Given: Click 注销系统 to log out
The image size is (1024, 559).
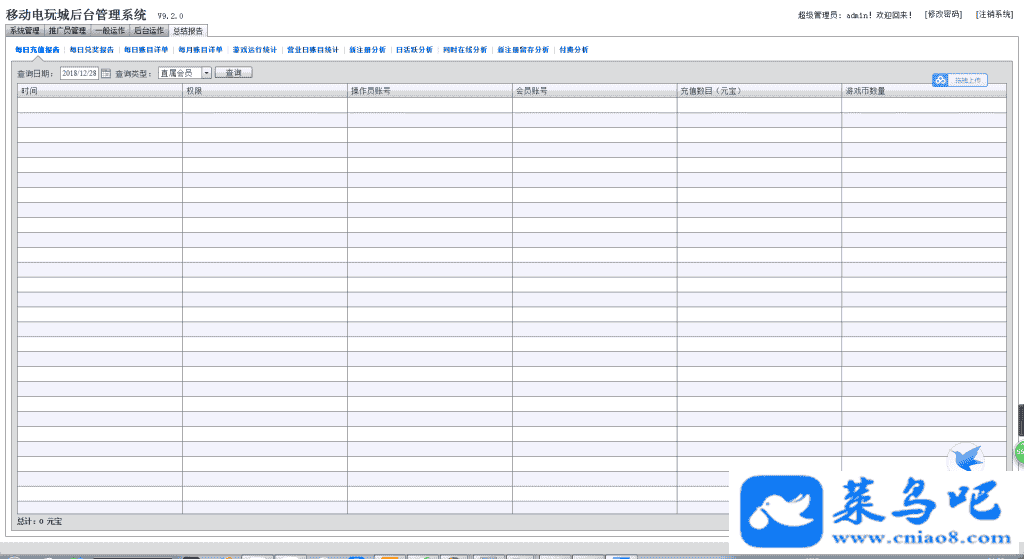Looking at the screenshot, I should pos(994,14).
